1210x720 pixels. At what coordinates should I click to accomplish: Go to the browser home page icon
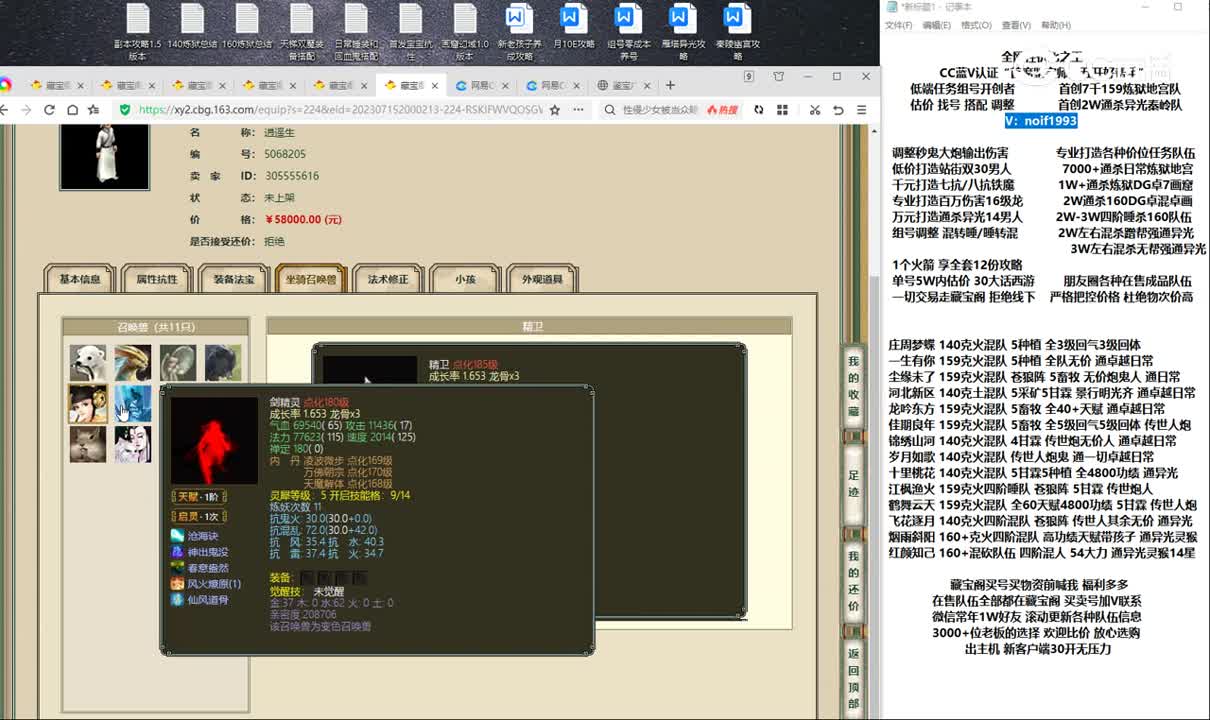[72, 109]
